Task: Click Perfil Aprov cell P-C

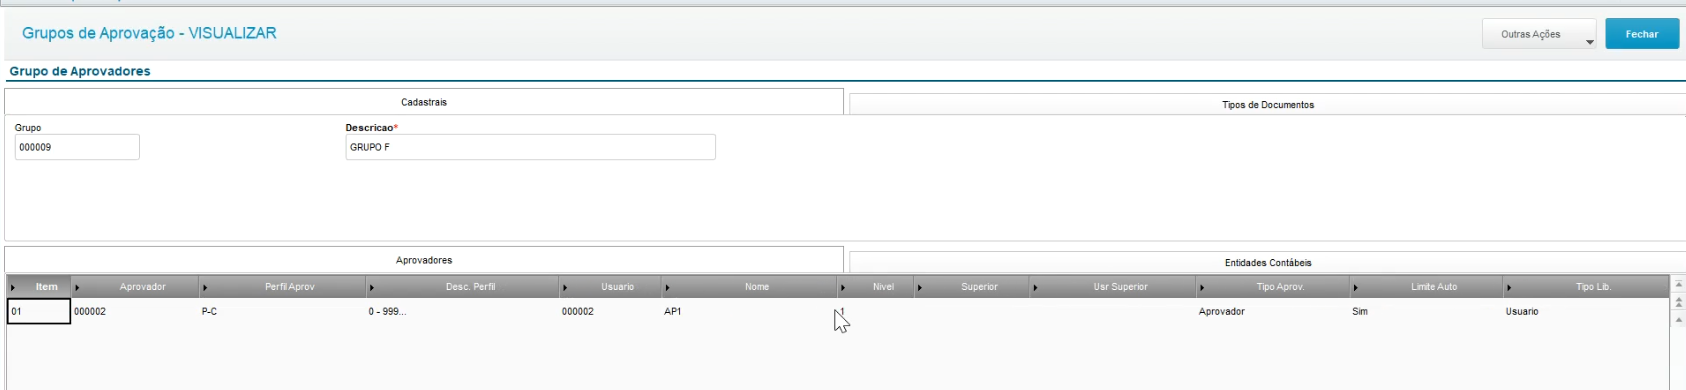Action: (283, 312)
